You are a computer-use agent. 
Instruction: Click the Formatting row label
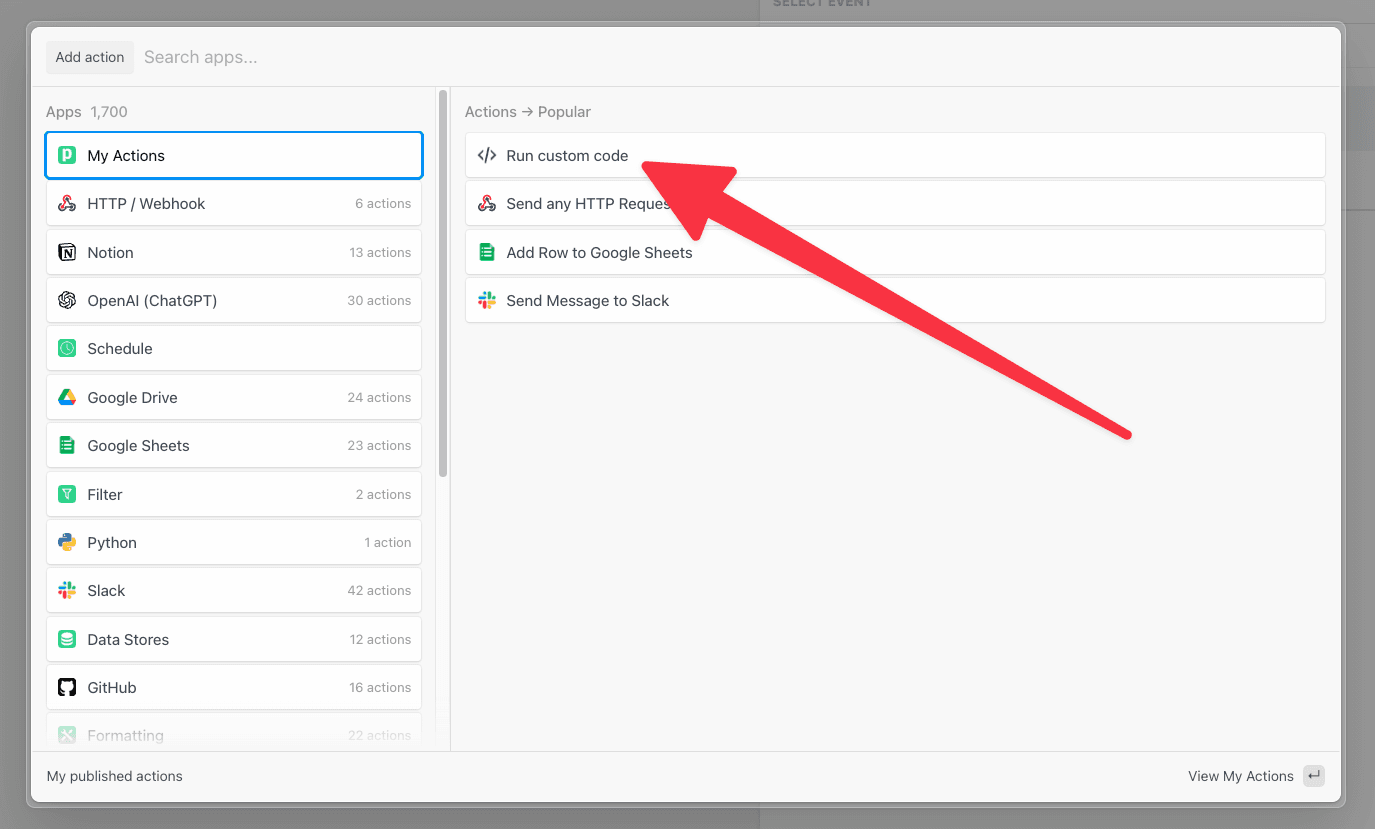pos(125,735)
